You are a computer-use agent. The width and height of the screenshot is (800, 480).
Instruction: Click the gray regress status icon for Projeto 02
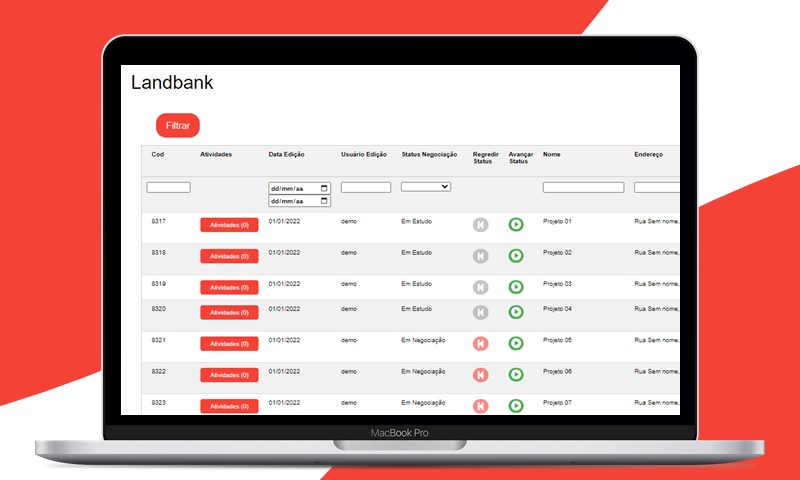[481, 256]
